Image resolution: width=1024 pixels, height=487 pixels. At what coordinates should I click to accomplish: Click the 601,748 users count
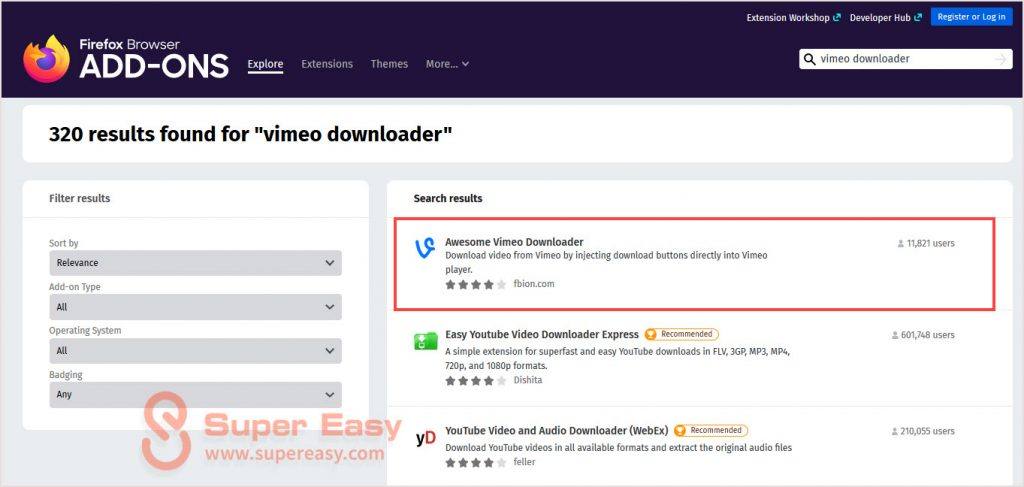(x=923, y=335)
